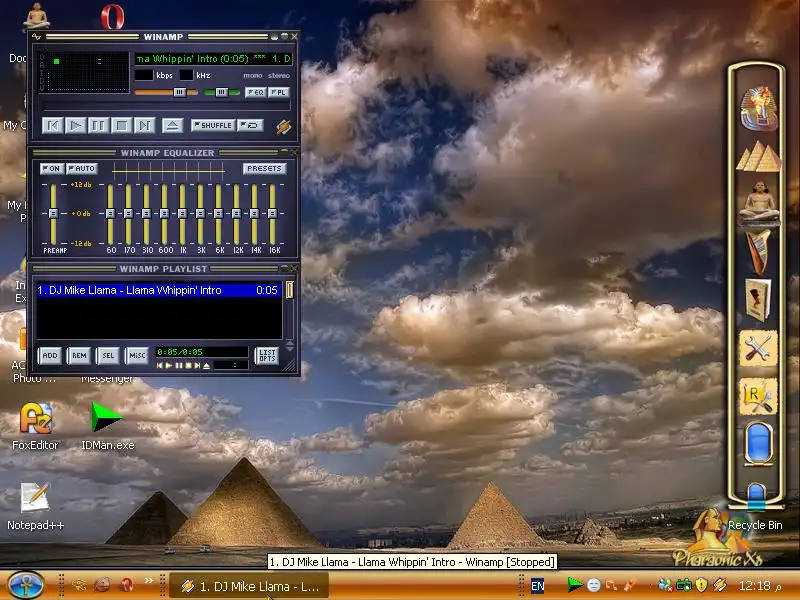Click the 16K equalizer band slider

[272, 214]
